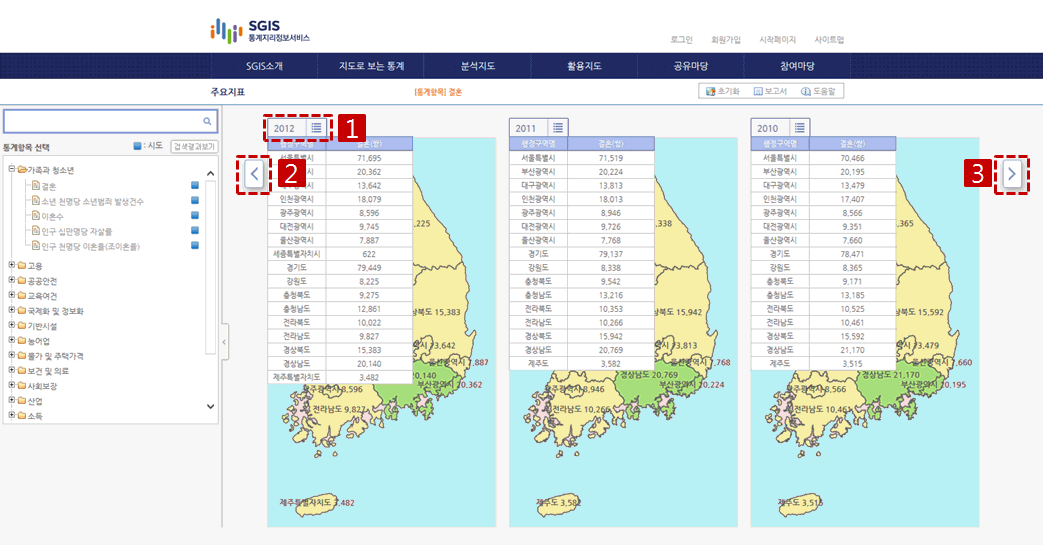Select the 이혼수 statistic item
This screenshot has height=545, width=1043.
tap(53, 216)
